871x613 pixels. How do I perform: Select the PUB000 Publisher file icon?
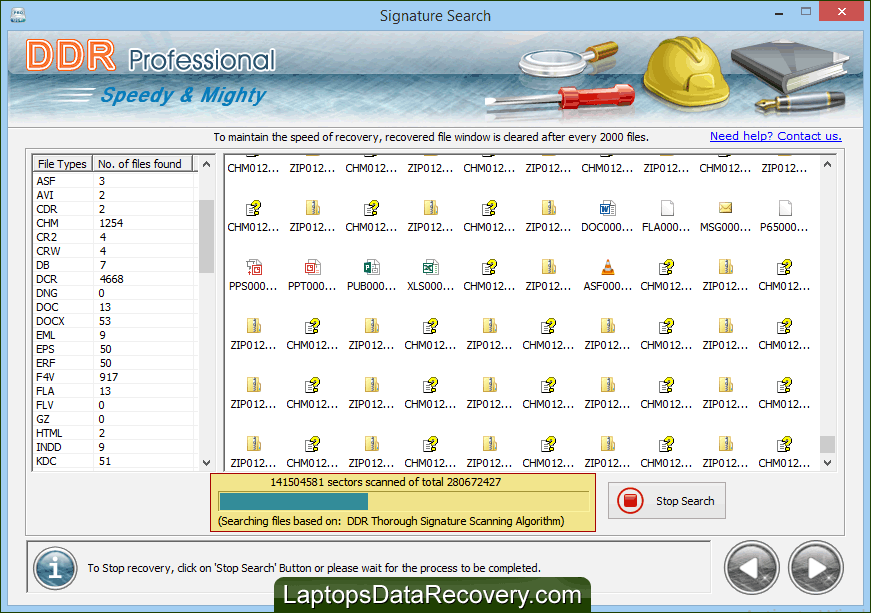[x=372, y=267]
